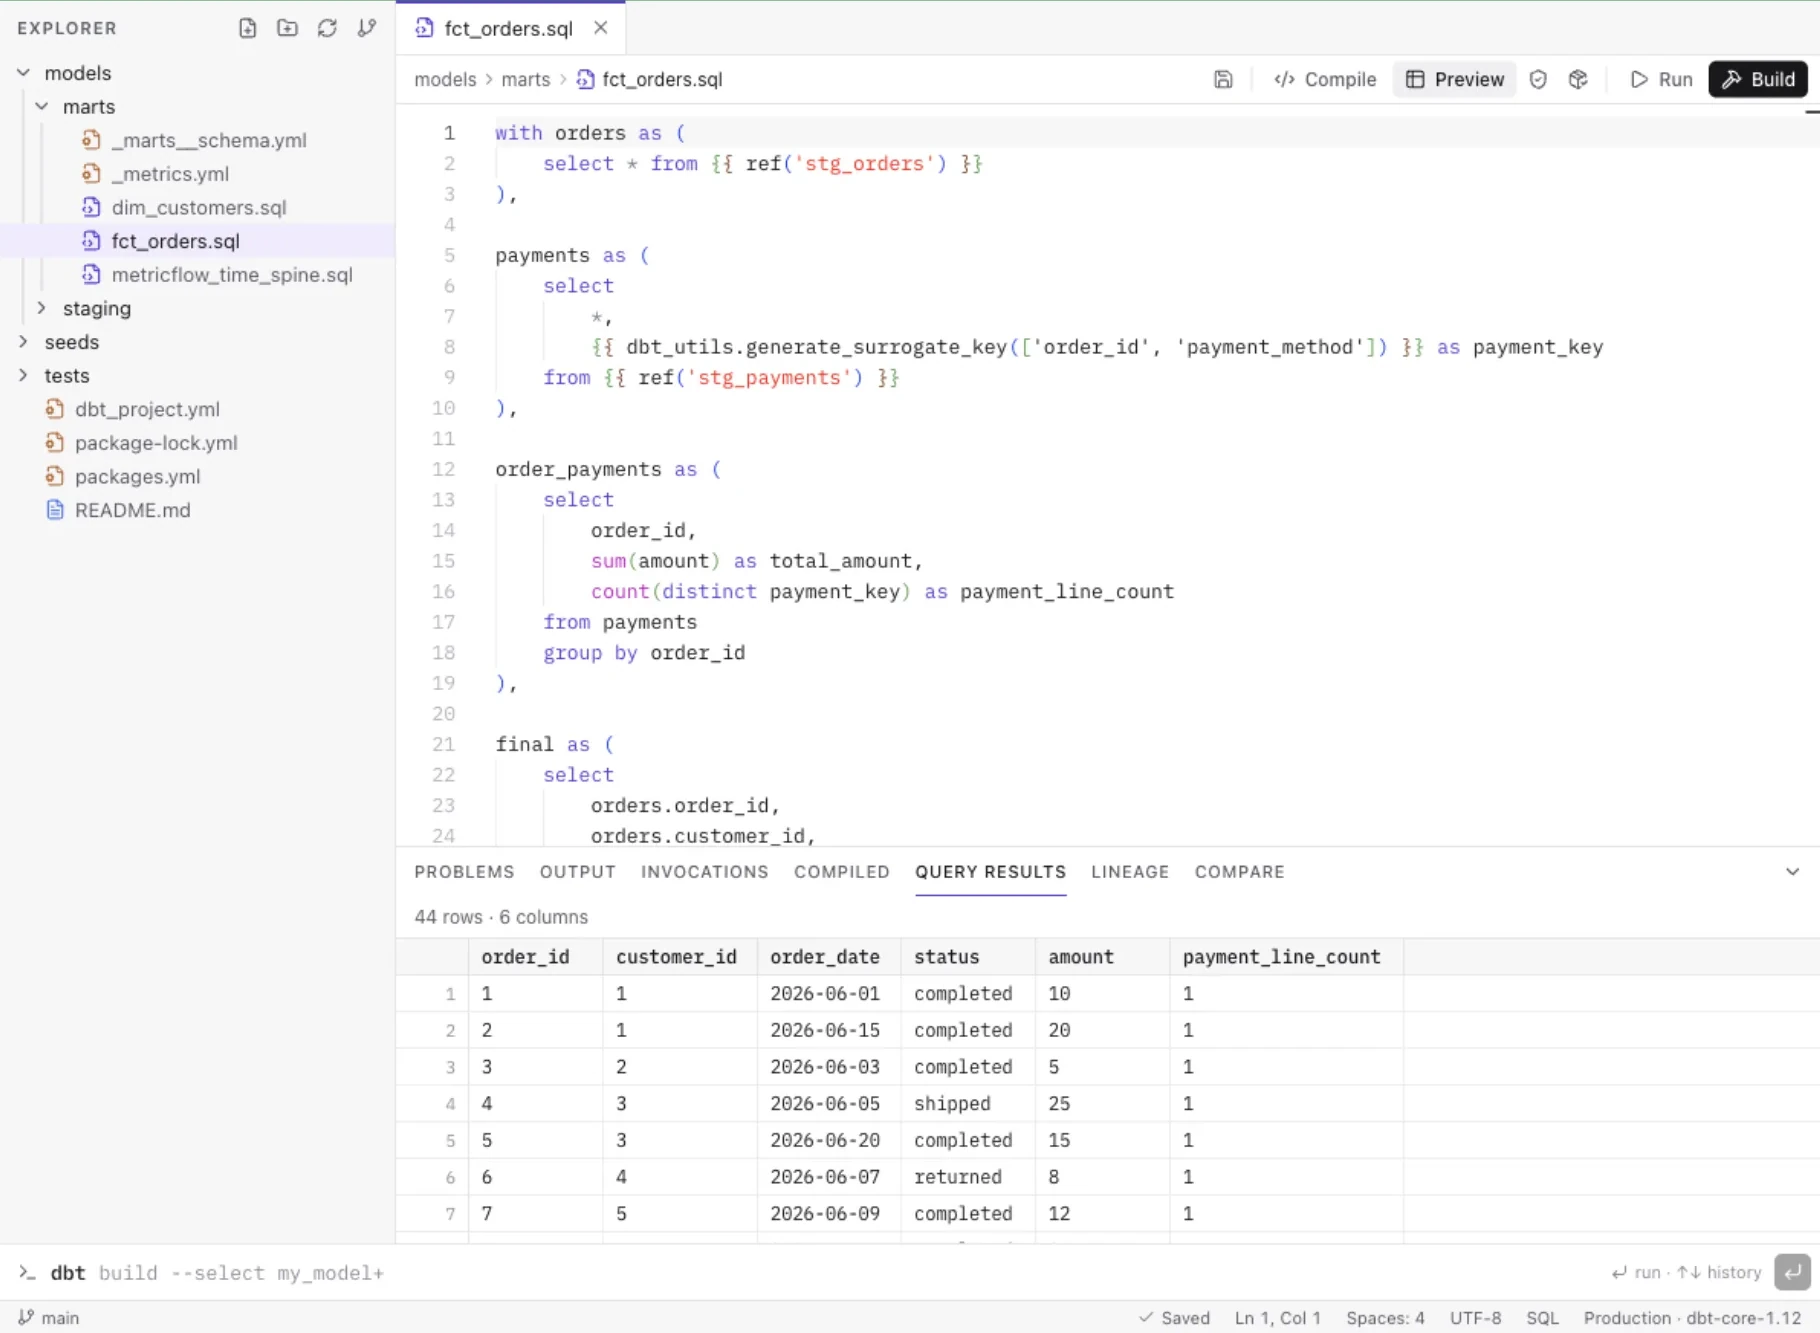Click the amount column header
The image size is (1820, 1333).
click(1102, 957)
